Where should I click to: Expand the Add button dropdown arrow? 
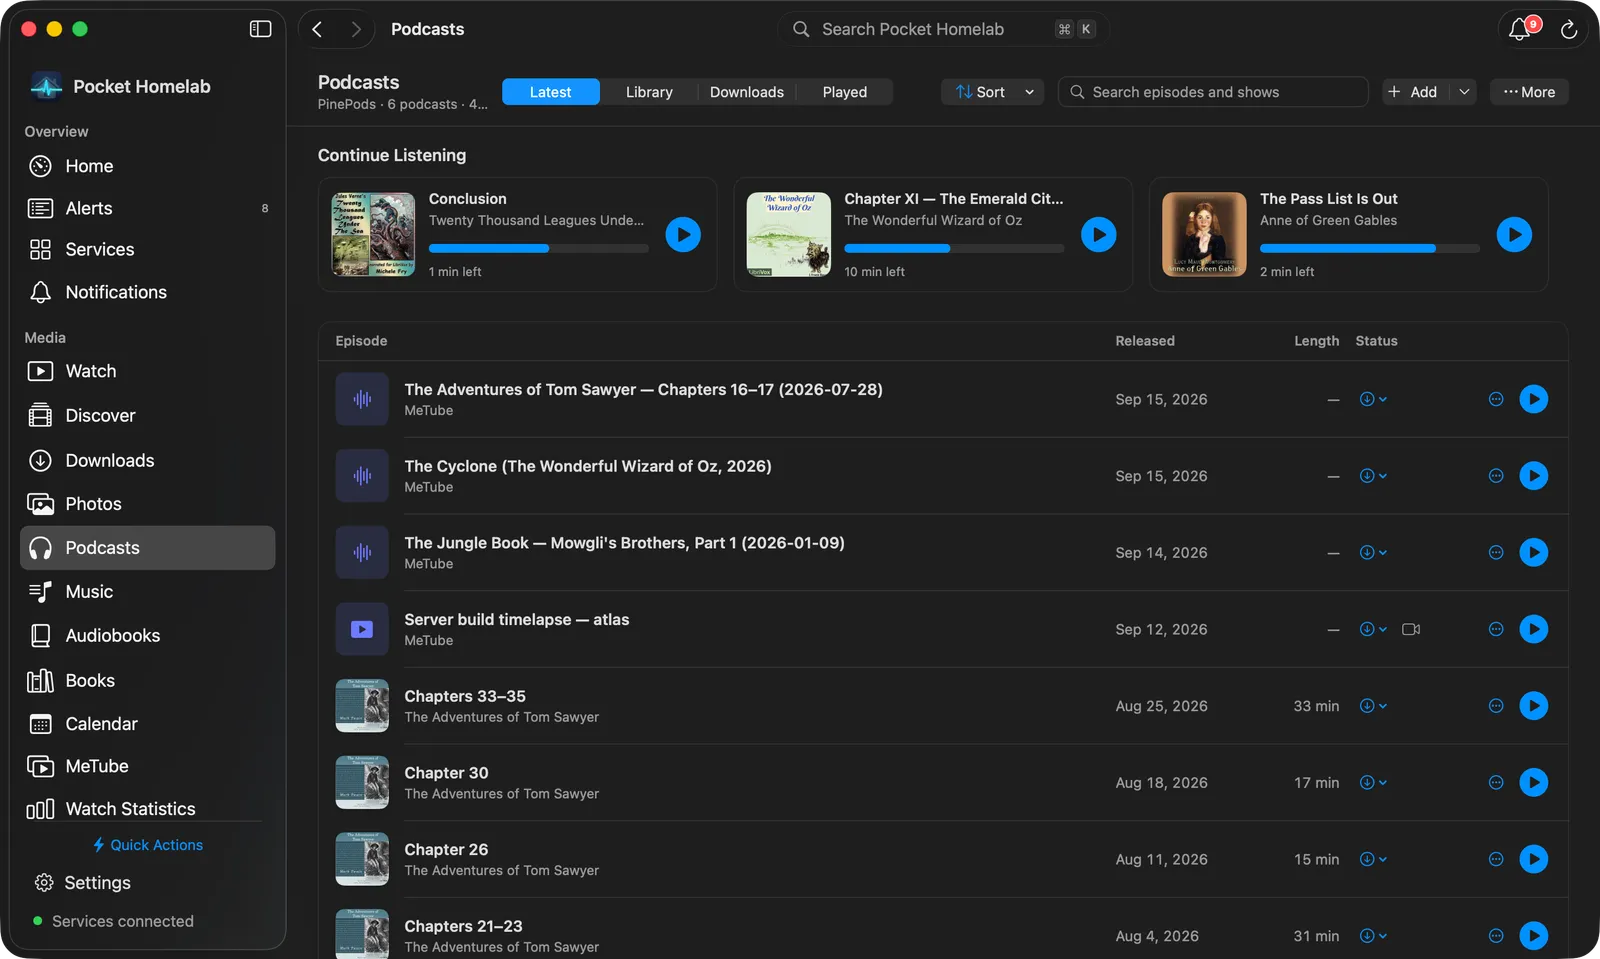(x=1464, y=92)
